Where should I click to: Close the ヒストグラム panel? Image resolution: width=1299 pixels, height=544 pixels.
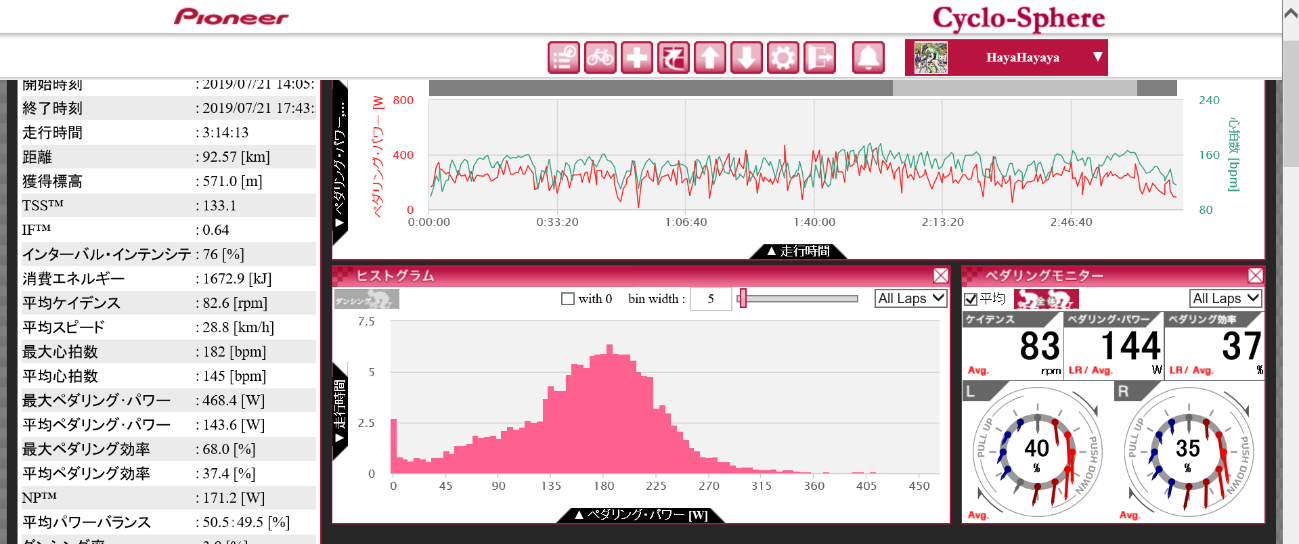(940, 275)
